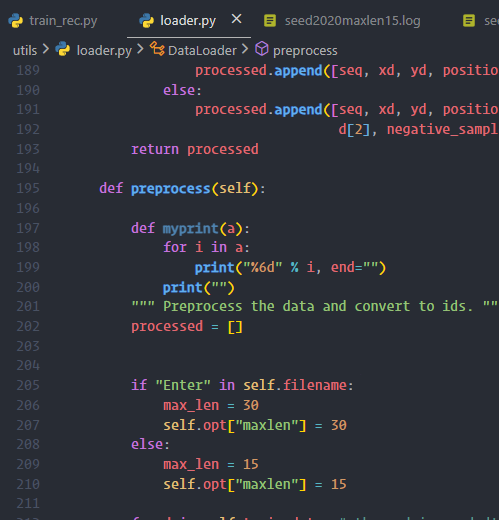
Task: Open the DataLoader class breadcrumb
Action: 202,51
